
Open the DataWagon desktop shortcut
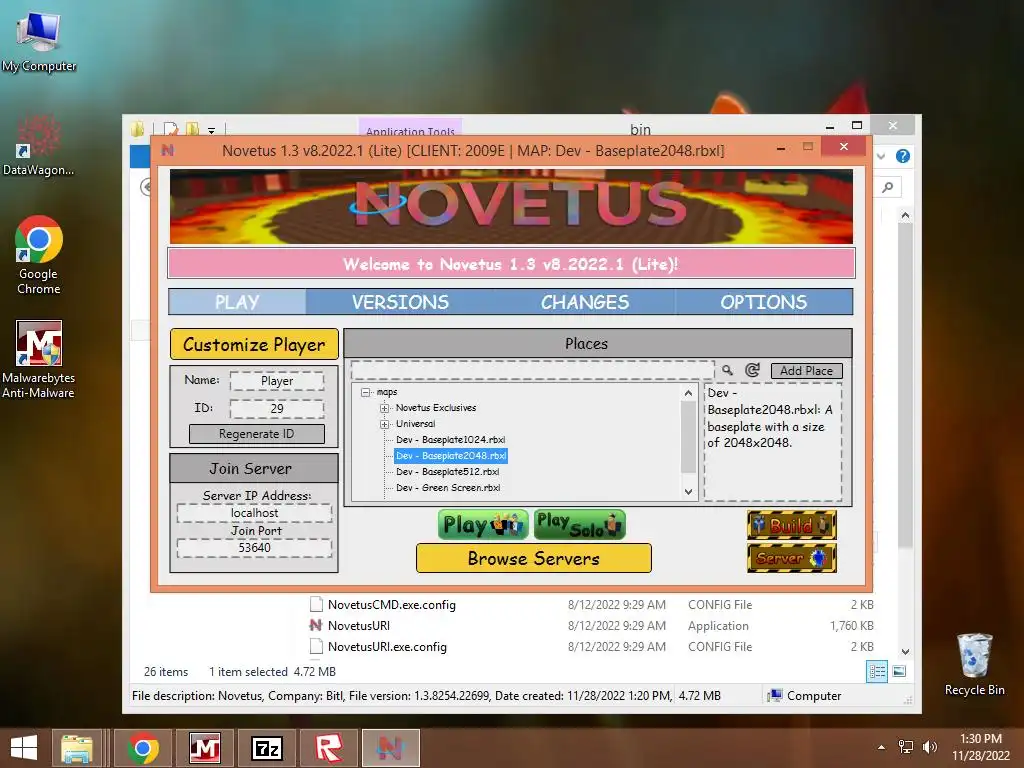tap(38, 145)
